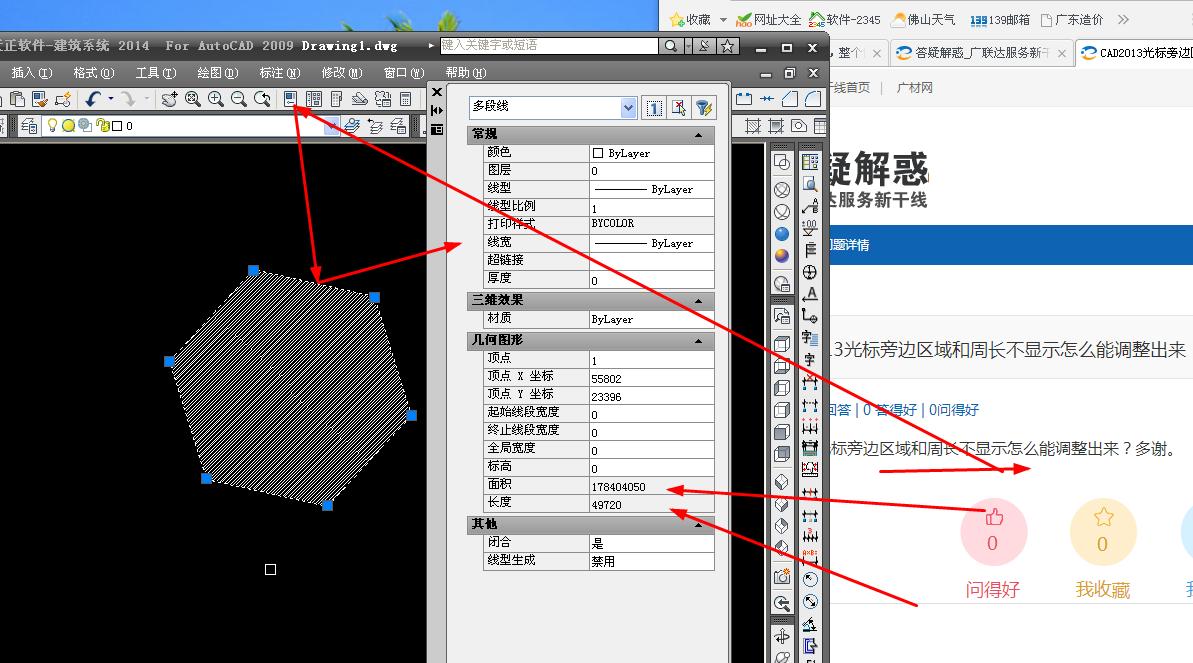
Task: Open 广材网 link on webpage
Action: (915, 88)
